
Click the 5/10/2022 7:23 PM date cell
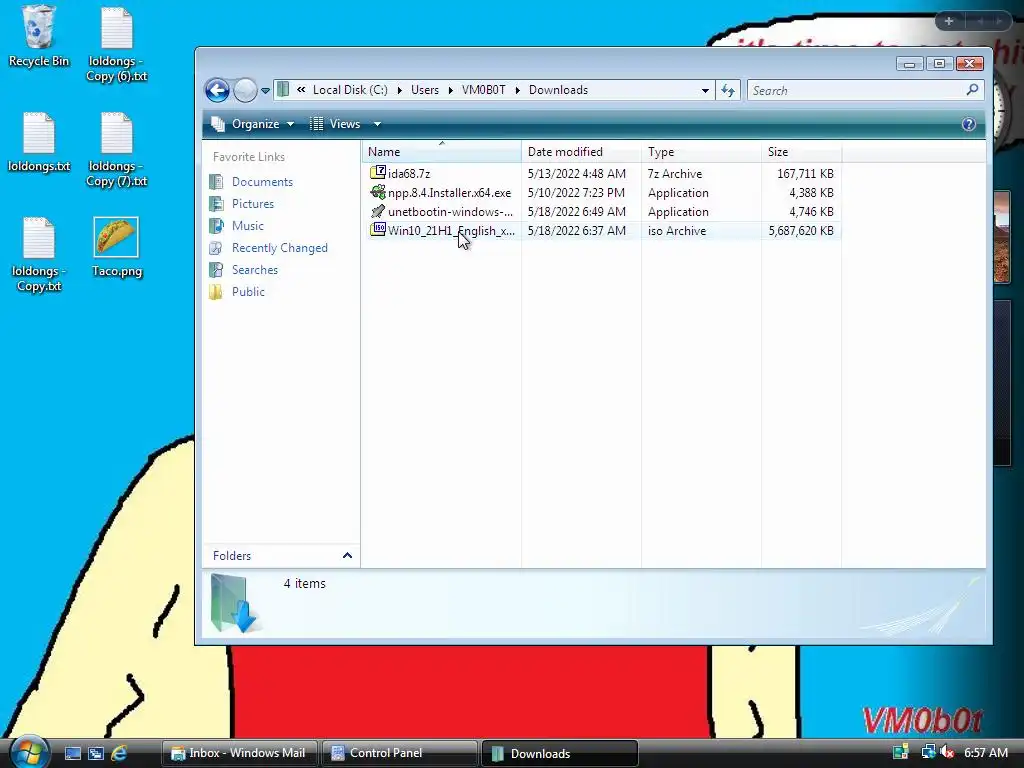[576, 193]
